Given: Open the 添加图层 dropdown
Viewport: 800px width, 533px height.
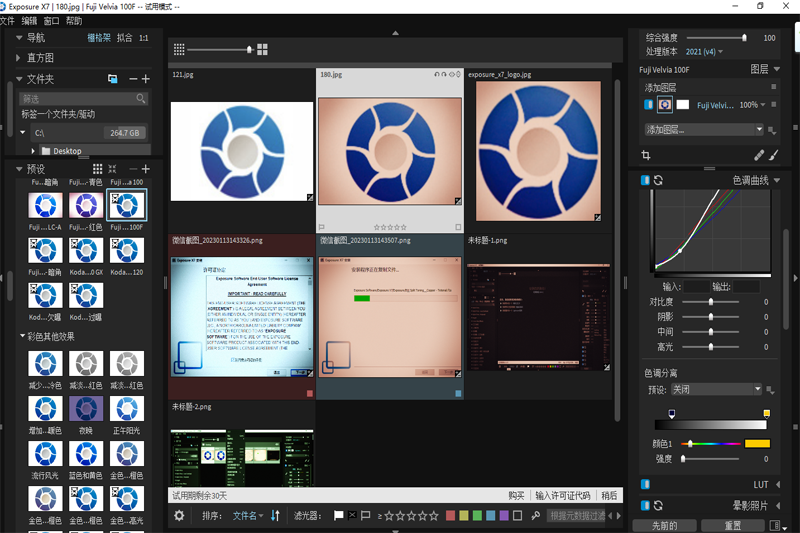Looking at the screenshot, I should (703, 129).
